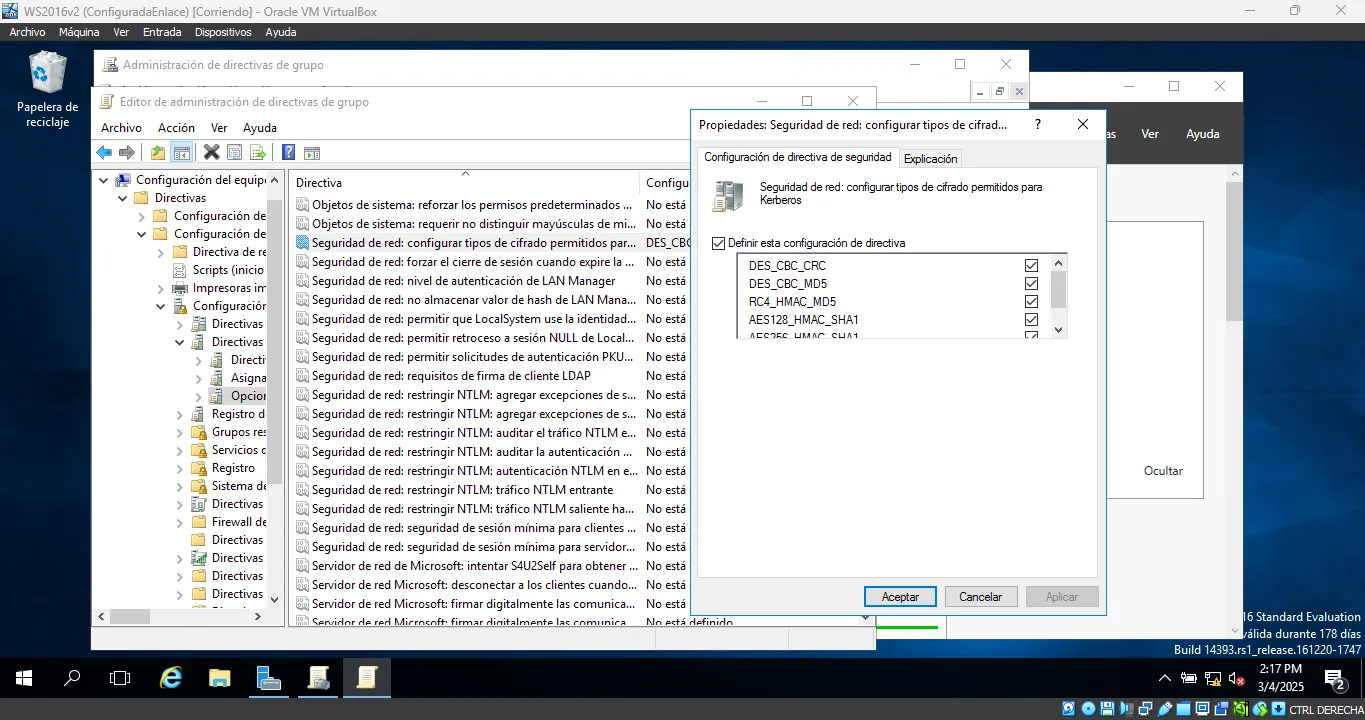Open the Ayuda menu in policy editor
This screenshot has height=720, width=1365.
(x=260, y=128)
